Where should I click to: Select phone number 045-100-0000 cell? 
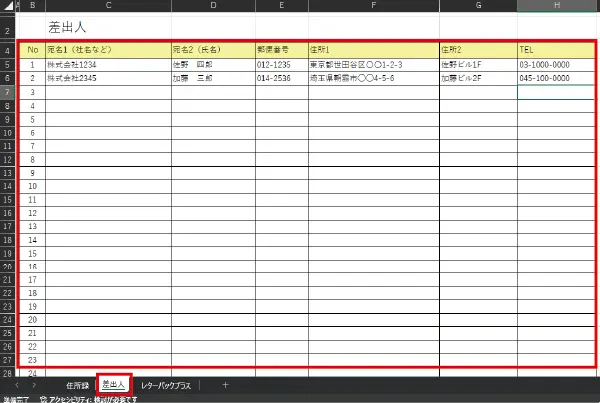[x=556, y=77]
